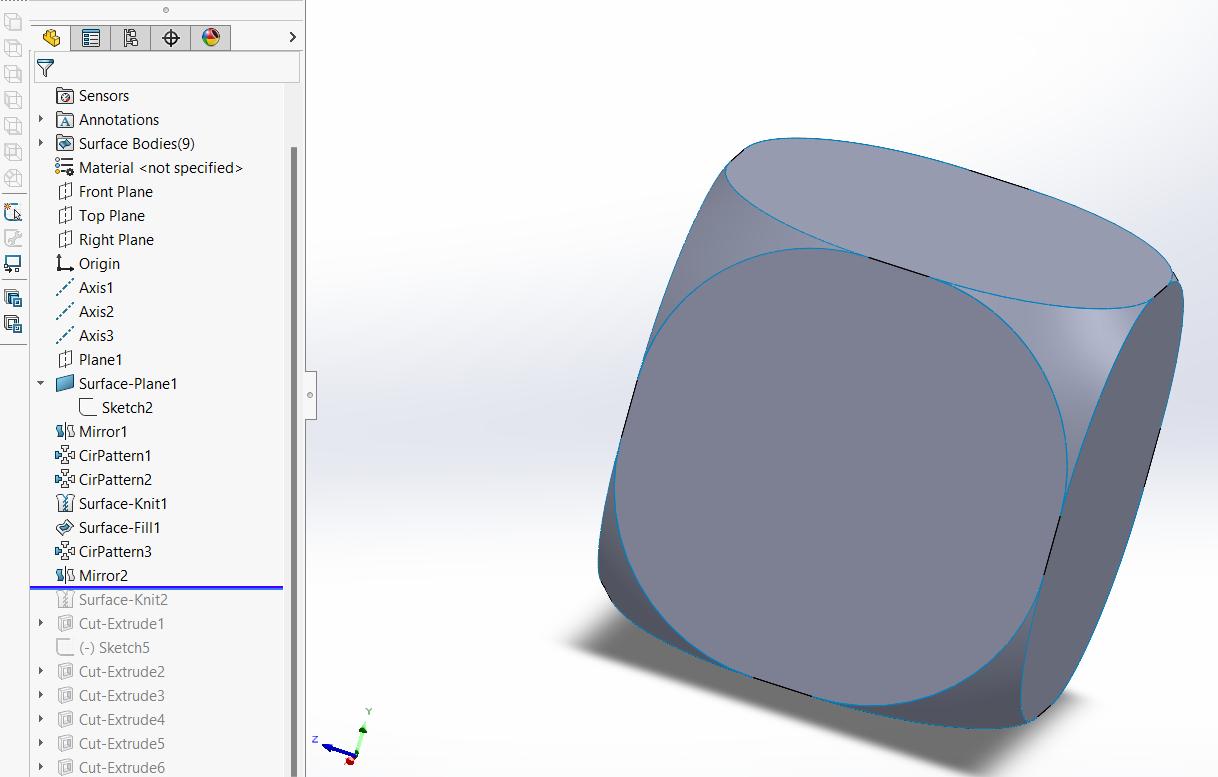Select the CirPattern3 feature
The height and width of the screenshot is (777, 1218).
coord(104,552)
